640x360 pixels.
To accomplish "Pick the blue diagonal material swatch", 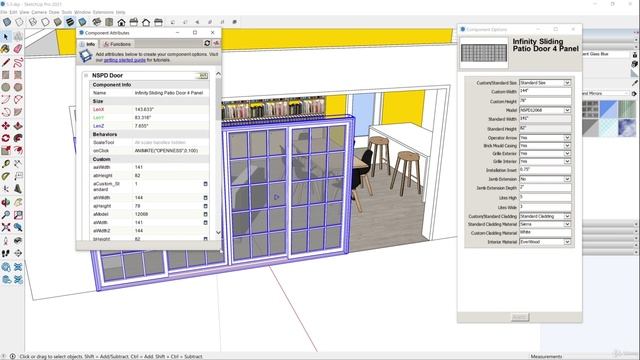I will click(x=608, y=109).
